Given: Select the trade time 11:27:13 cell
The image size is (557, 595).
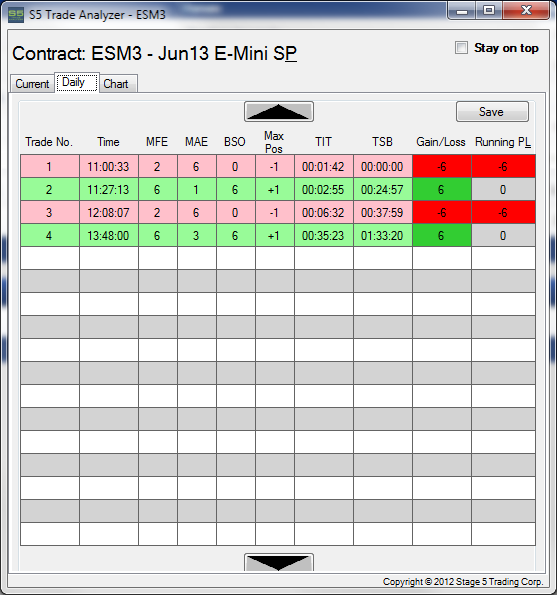Looking at the screenshot, I should coord(109,189).
